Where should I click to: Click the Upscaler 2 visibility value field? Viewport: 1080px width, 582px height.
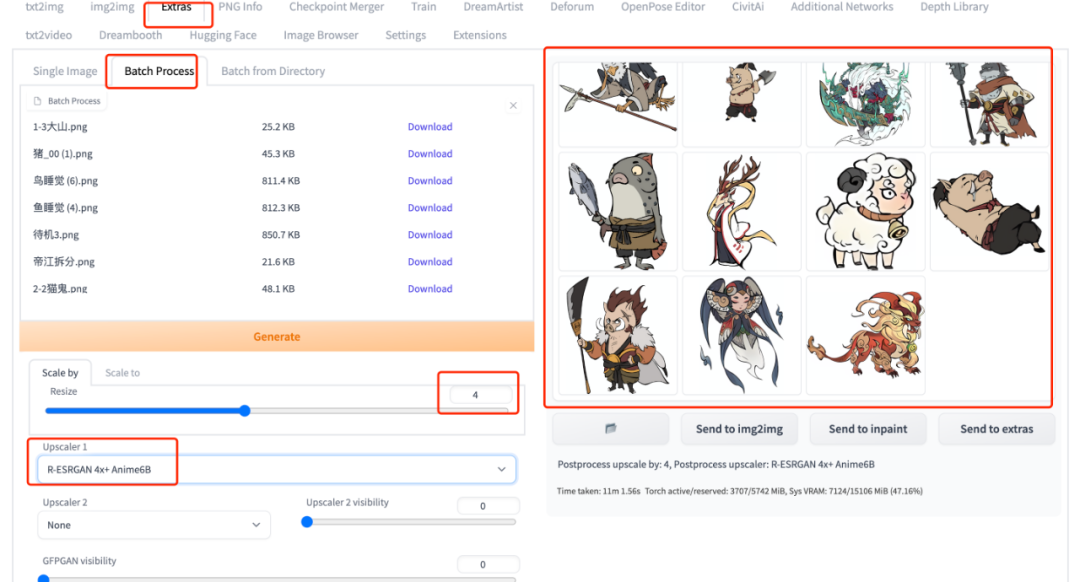[x=488, y=506]
